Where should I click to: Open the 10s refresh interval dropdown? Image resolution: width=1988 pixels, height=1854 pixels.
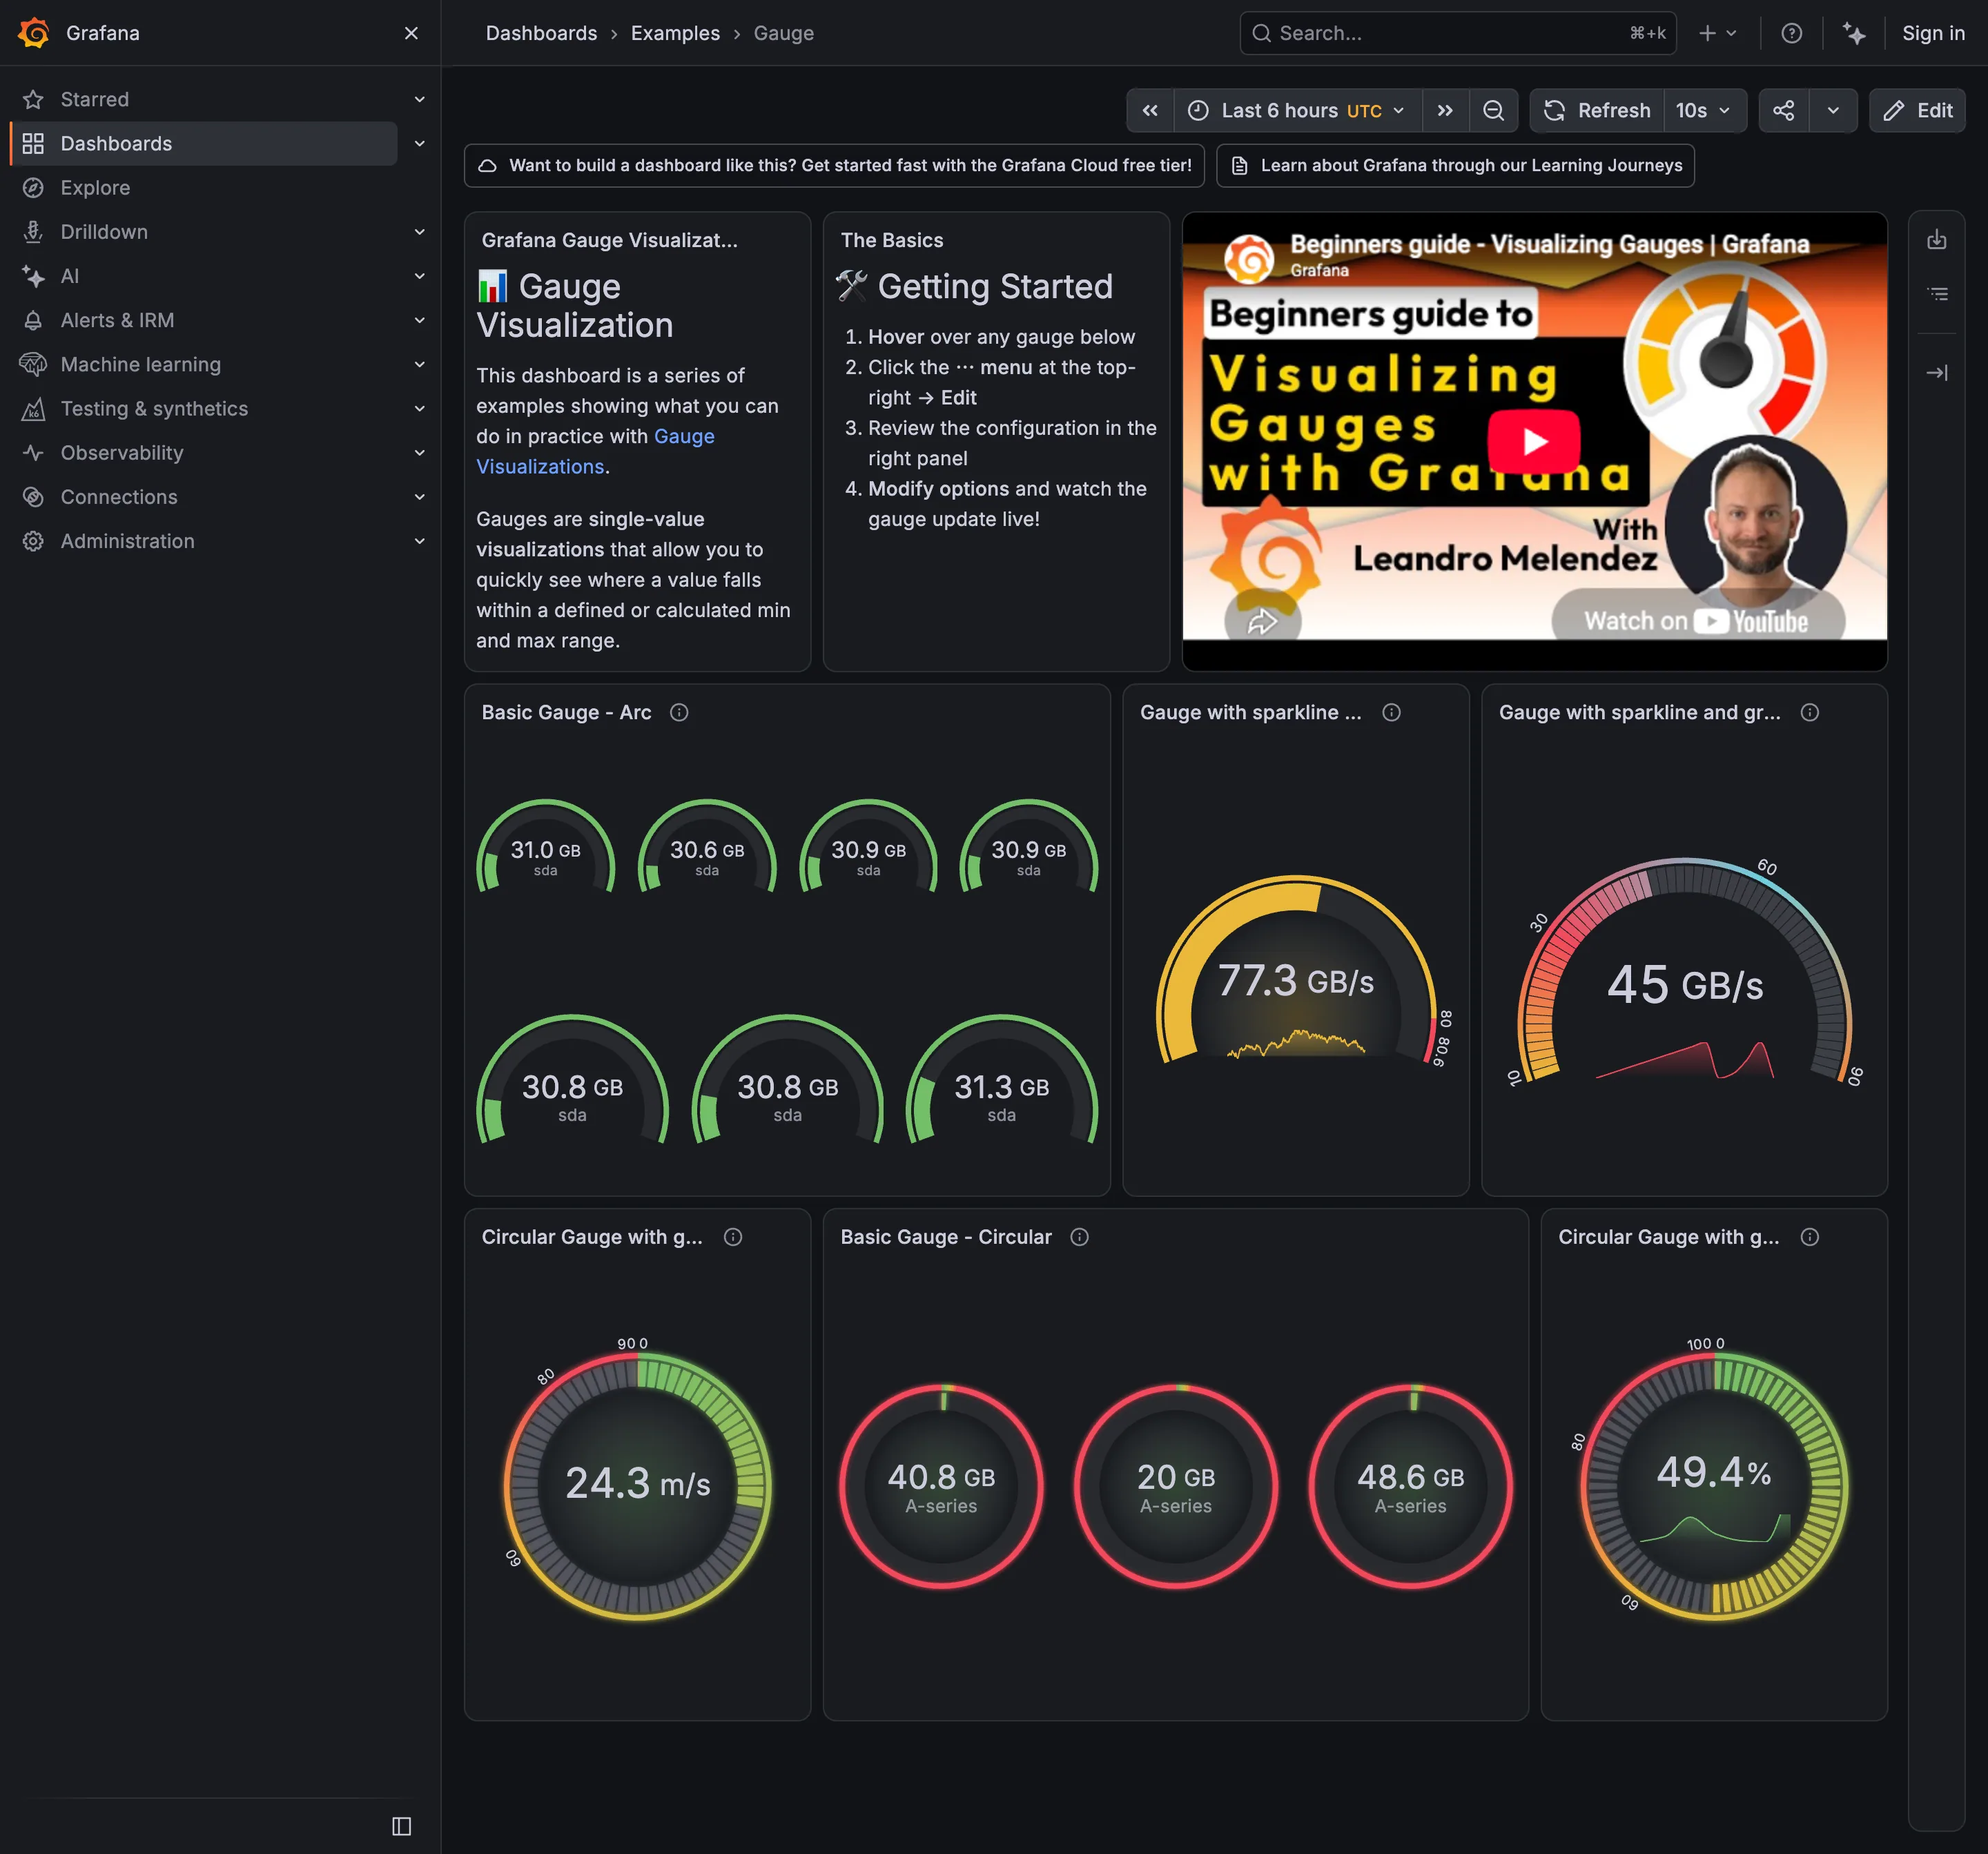pyautogui.click(x=1704, y=110)
